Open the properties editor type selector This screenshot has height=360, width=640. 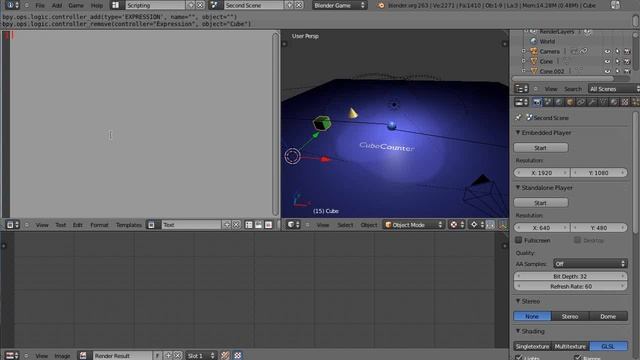point(522,102)
